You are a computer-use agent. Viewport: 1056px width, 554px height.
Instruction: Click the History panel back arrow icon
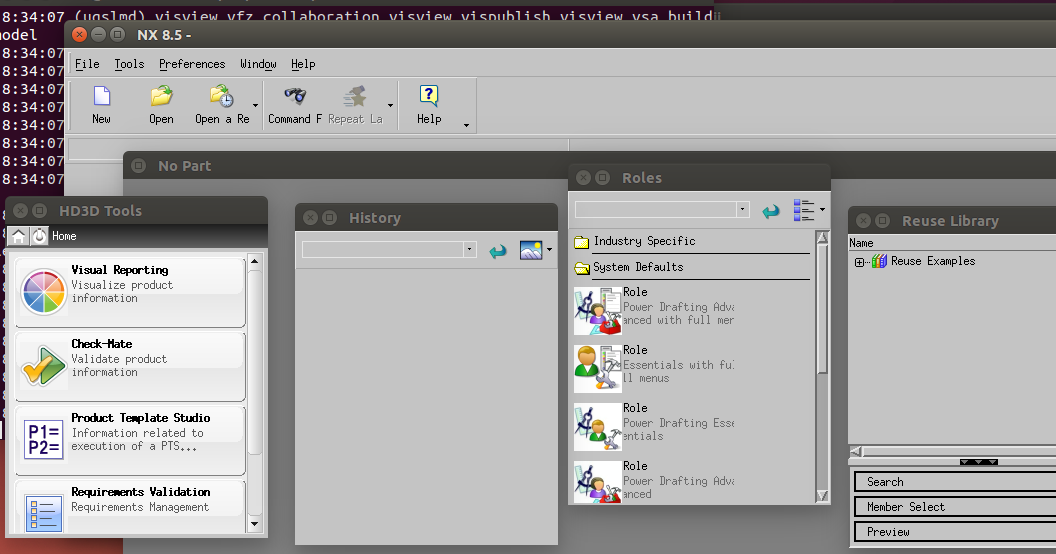pos(498,252)
